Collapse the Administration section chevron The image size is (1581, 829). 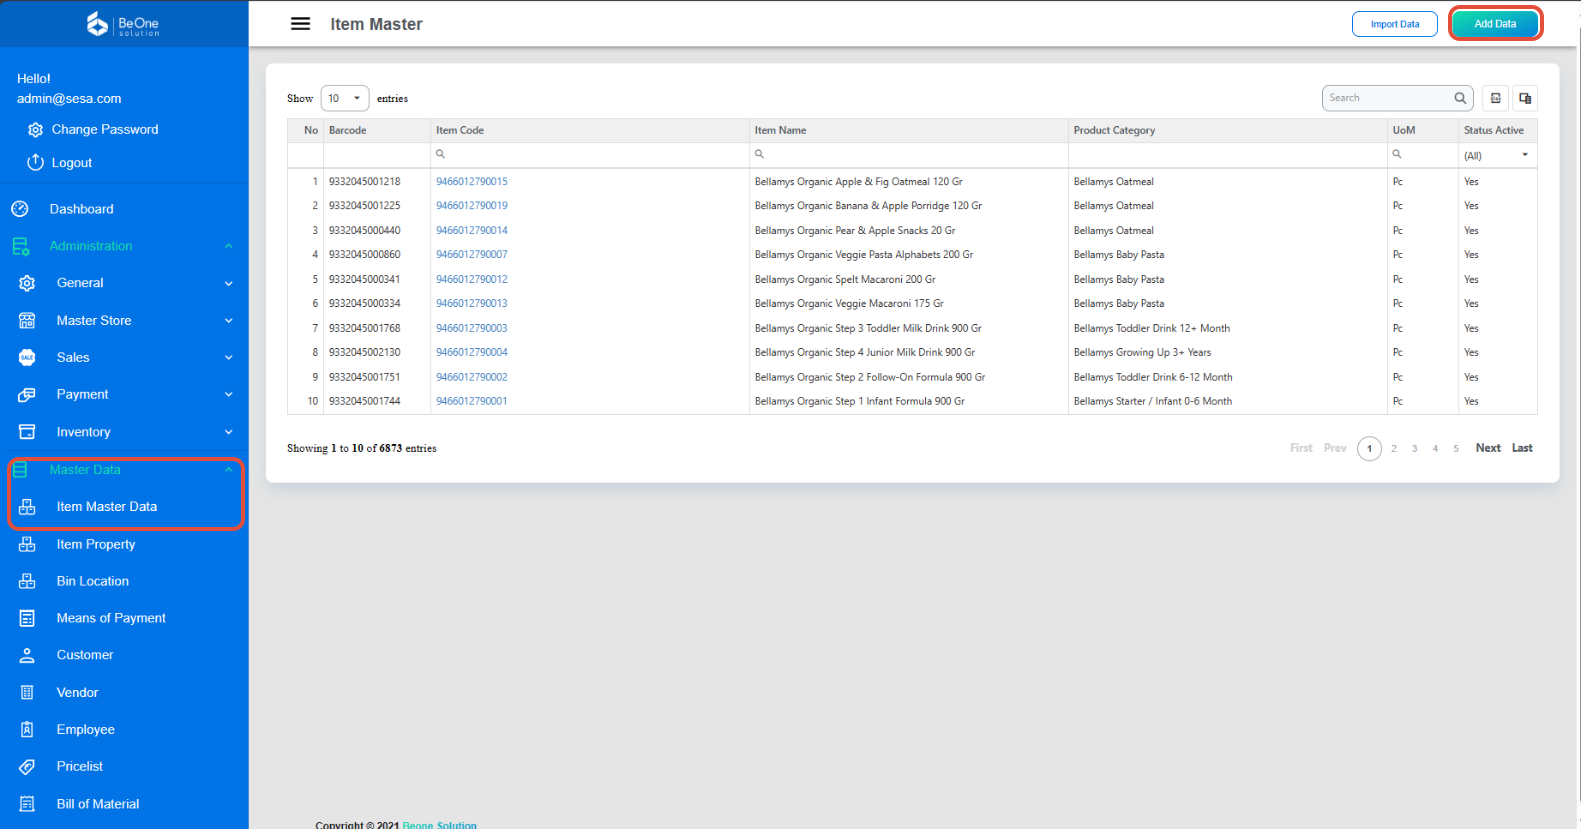coord(229,246)
